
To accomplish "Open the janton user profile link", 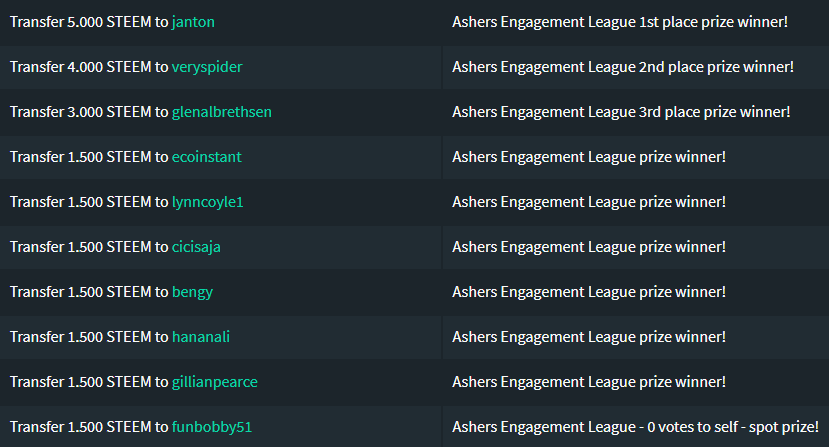I will click(193, 22).
